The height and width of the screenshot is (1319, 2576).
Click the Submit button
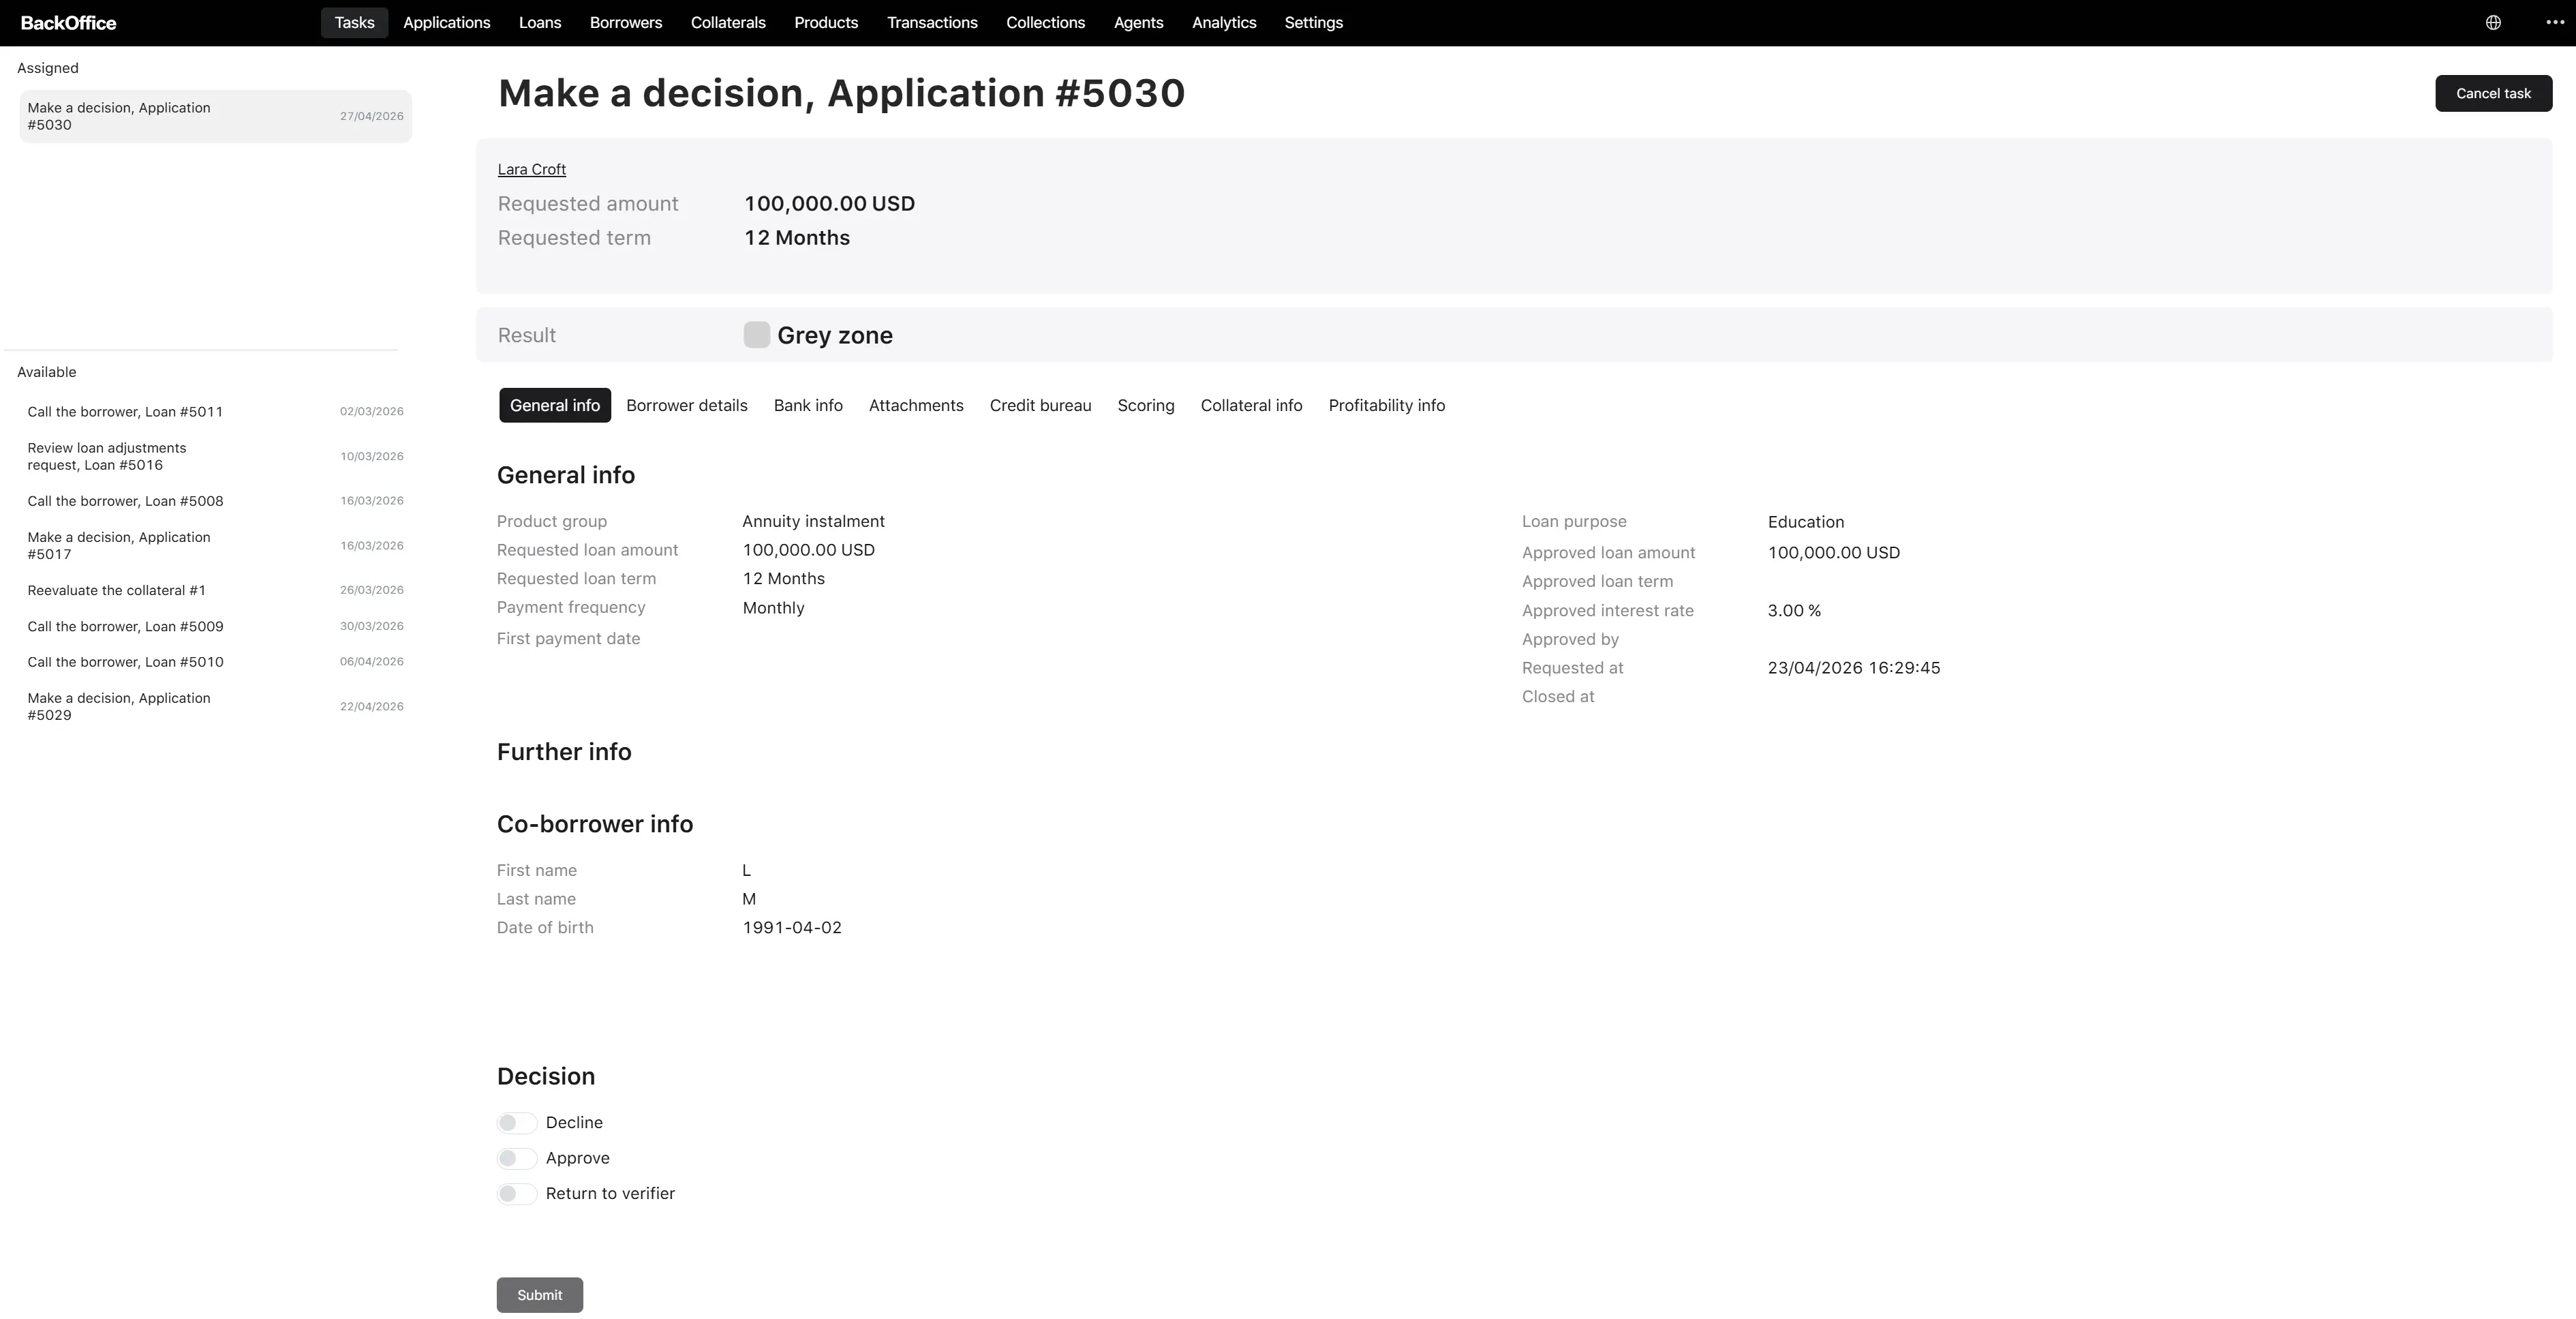pos(540,1296)
